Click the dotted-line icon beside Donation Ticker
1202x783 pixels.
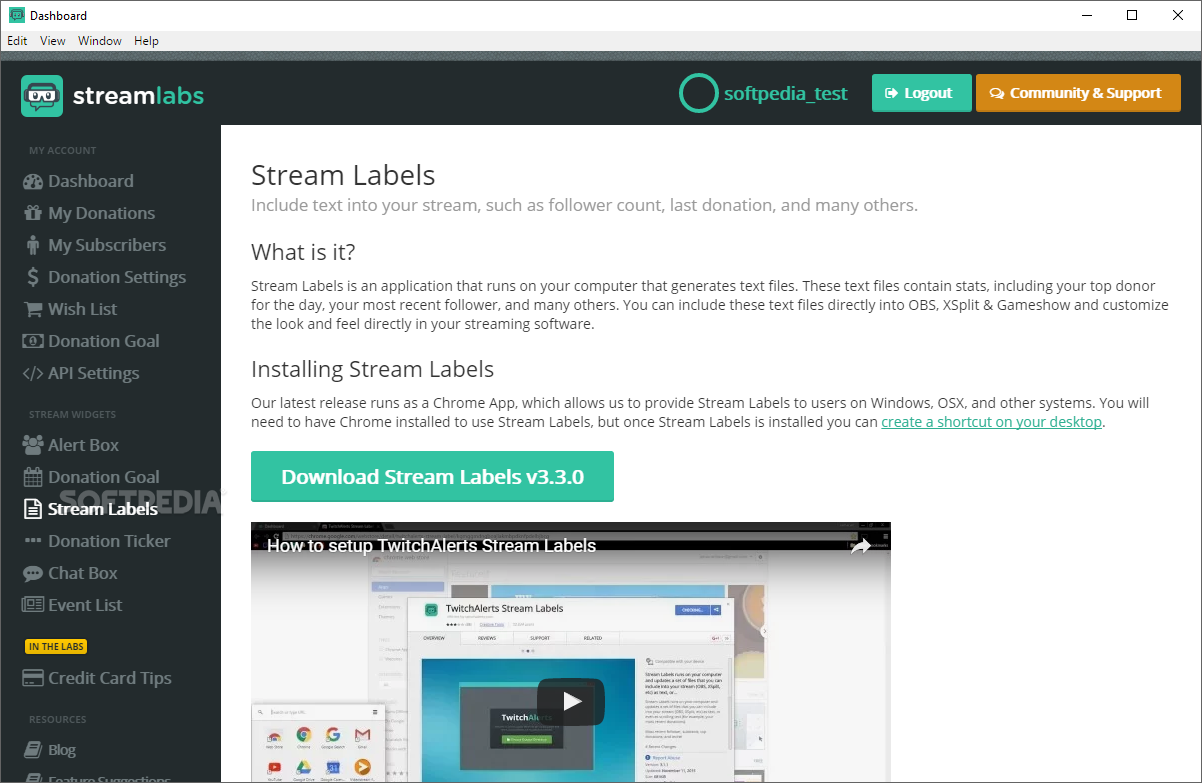pyautogui.click(x=32, y=541)
